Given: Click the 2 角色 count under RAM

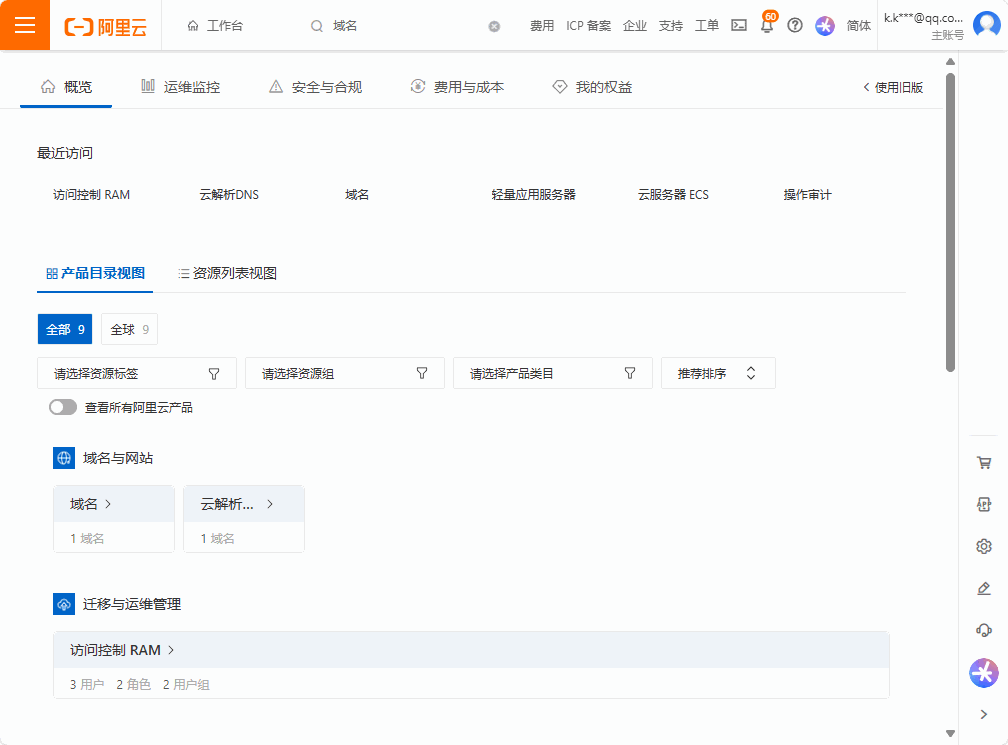Looking at the screenshot, I should 133,685.
